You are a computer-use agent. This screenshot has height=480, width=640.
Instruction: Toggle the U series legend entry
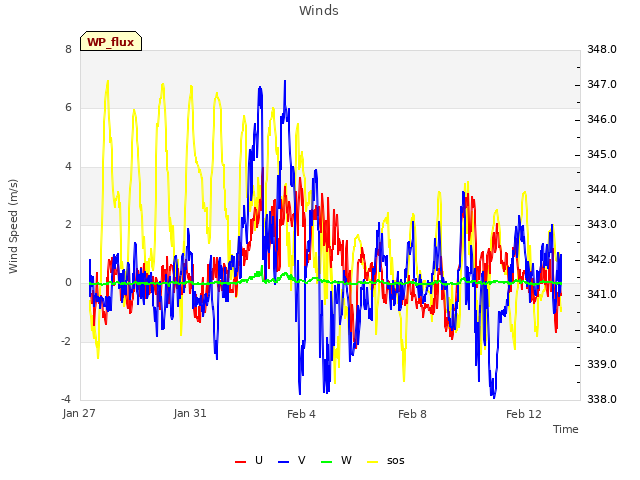[249, 460]
